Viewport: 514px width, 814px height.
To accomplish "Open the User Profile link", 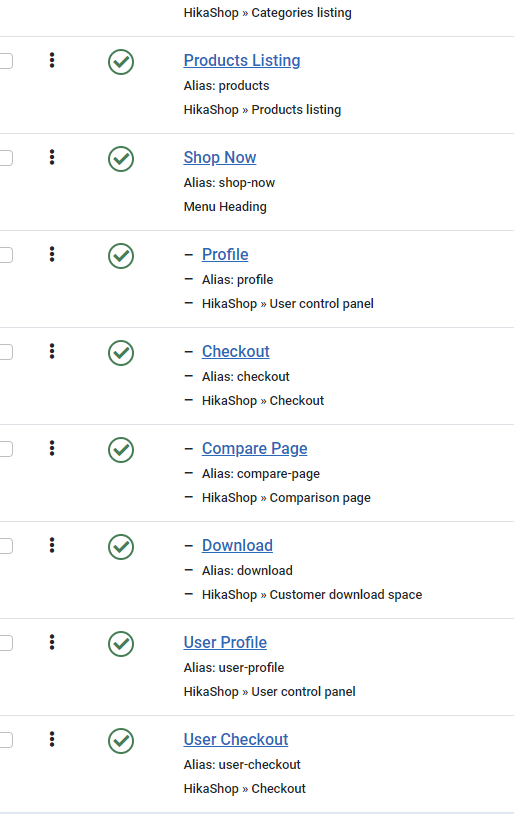I will [x=225, y=642].
